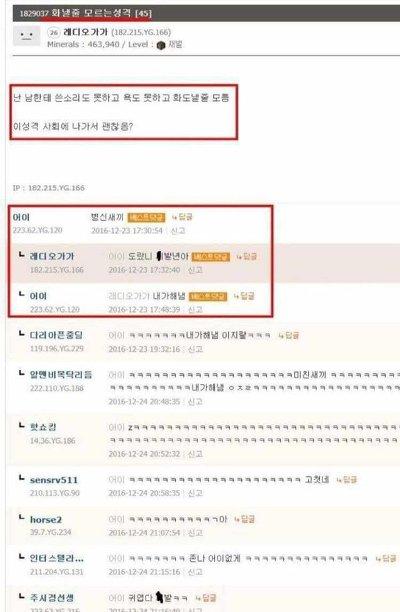Report 어이's first comment via 신고
This screenshot has height=612, width=400.
click(x=178, y=231)
